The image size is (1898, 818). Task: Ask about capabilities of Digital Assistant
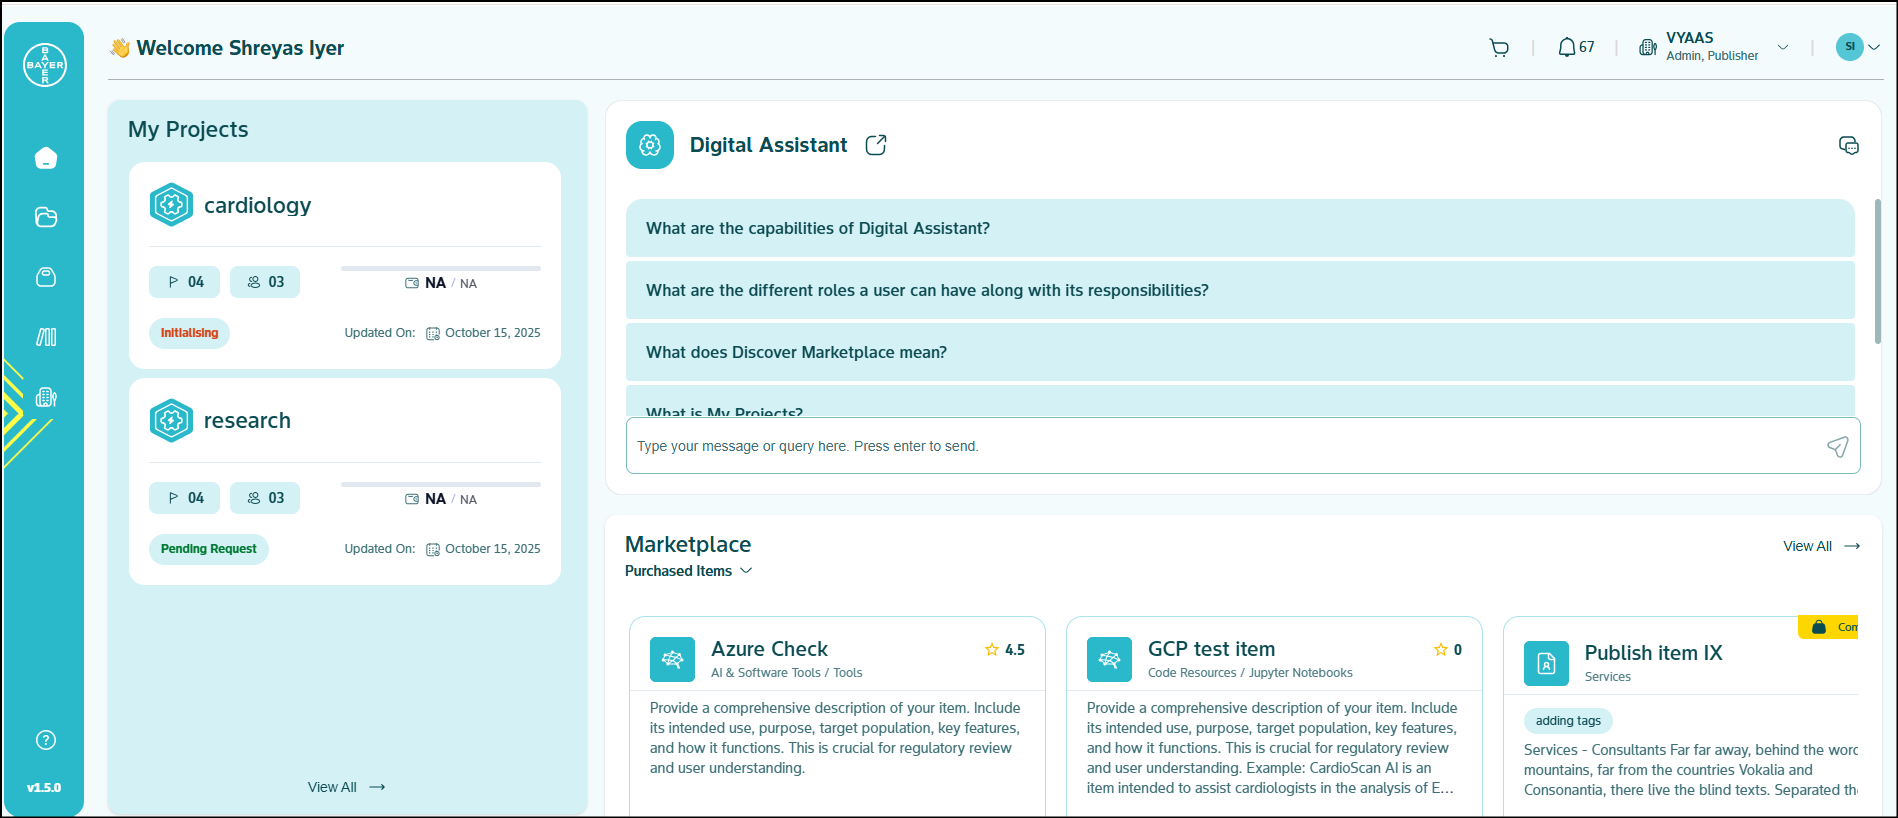1240,228
